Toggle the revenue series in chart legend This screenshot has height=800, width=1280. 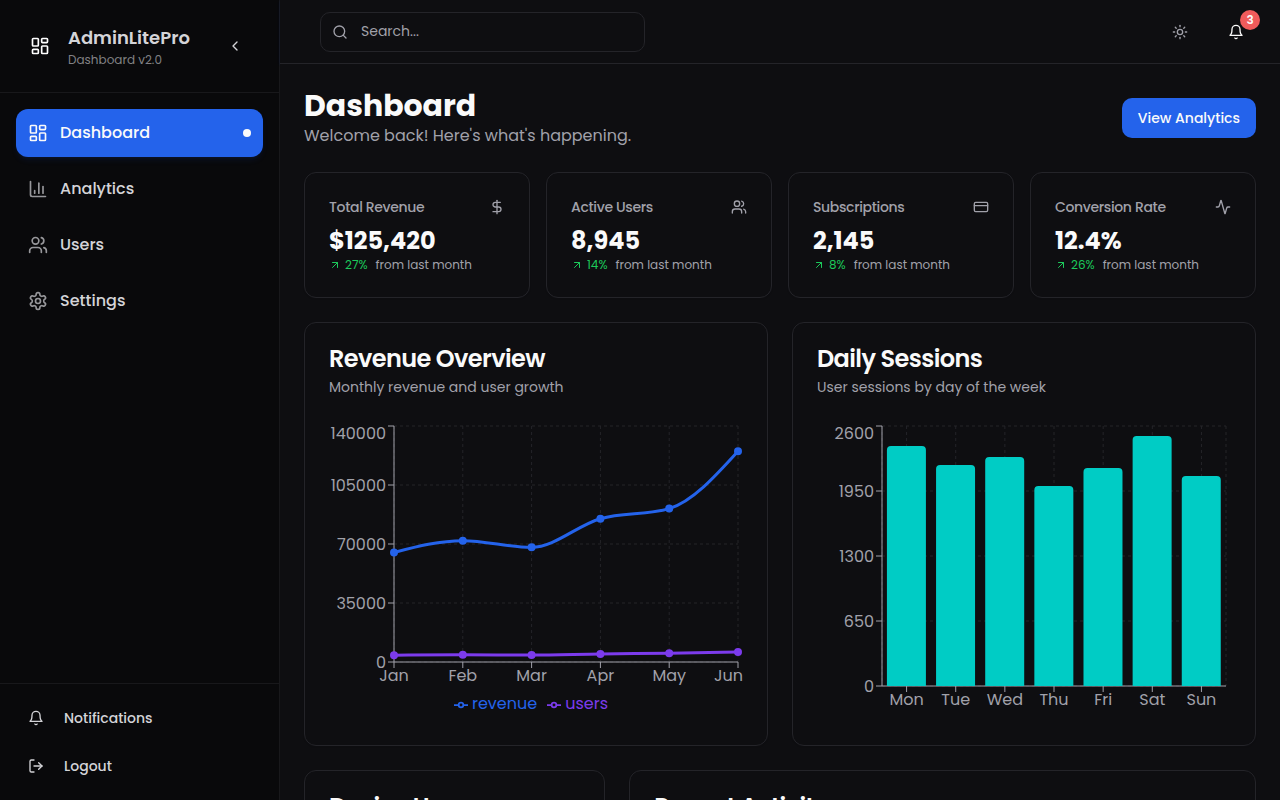(495, 704)
